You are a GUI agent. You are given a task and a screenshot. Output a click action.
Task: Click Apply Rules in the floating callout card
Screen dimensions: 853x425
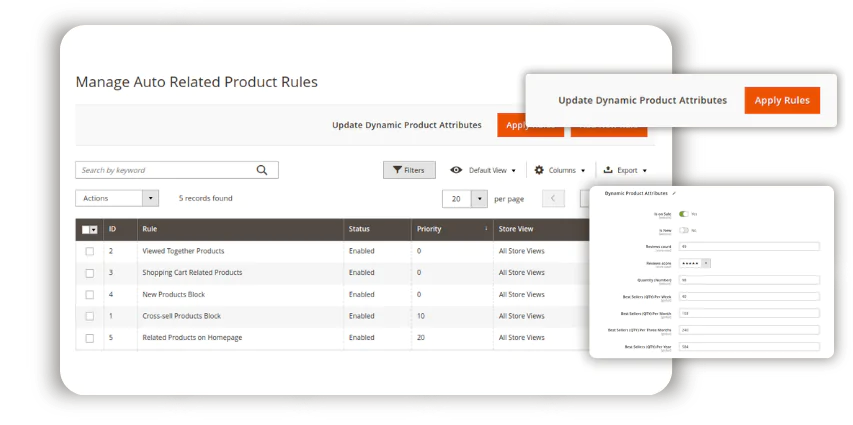pos(782,101)
